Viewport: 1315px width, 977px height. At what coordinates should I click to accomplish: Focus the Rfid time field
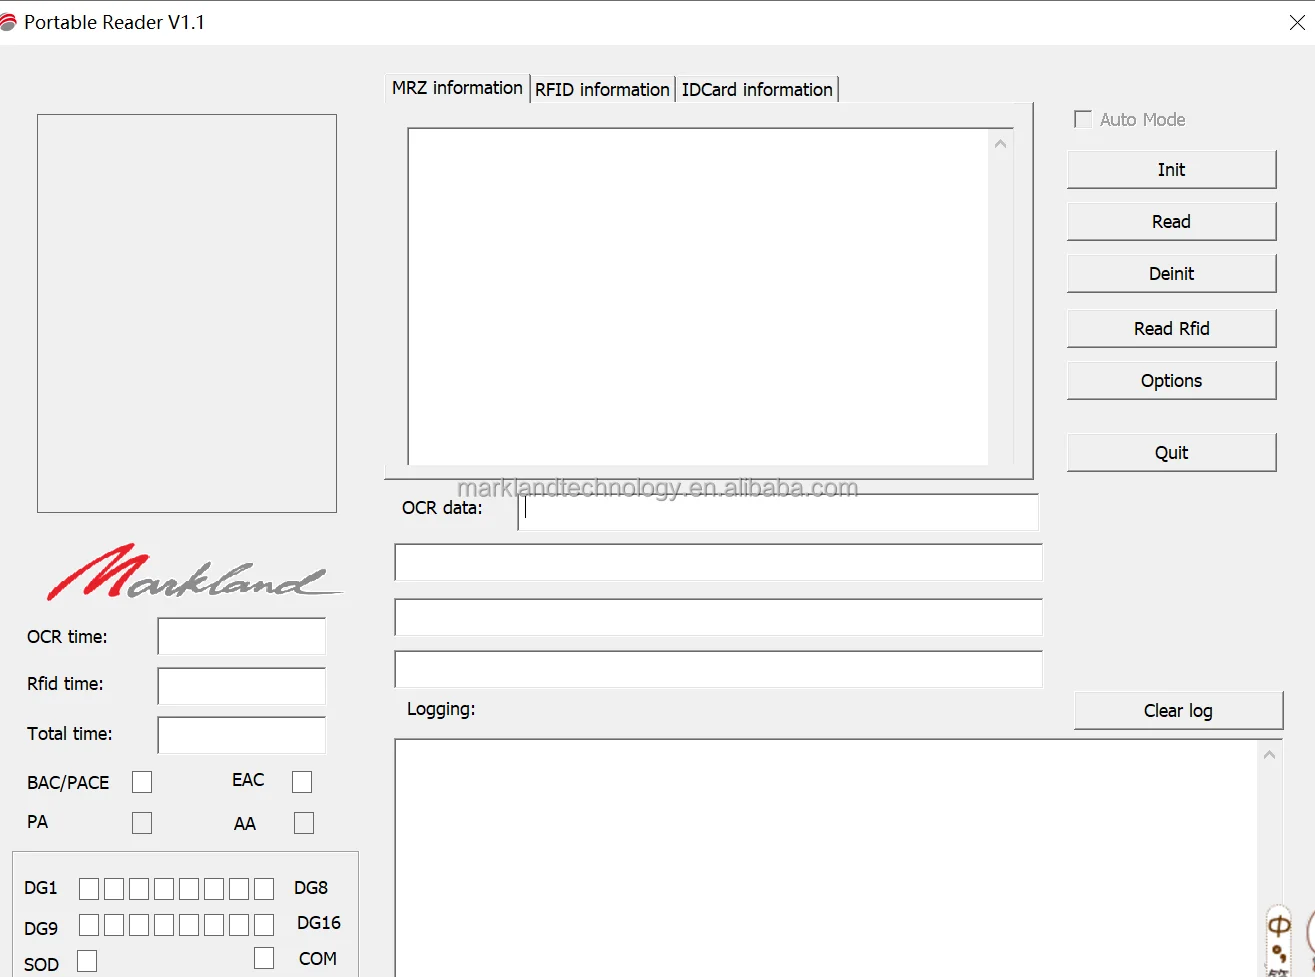[242, 686]
